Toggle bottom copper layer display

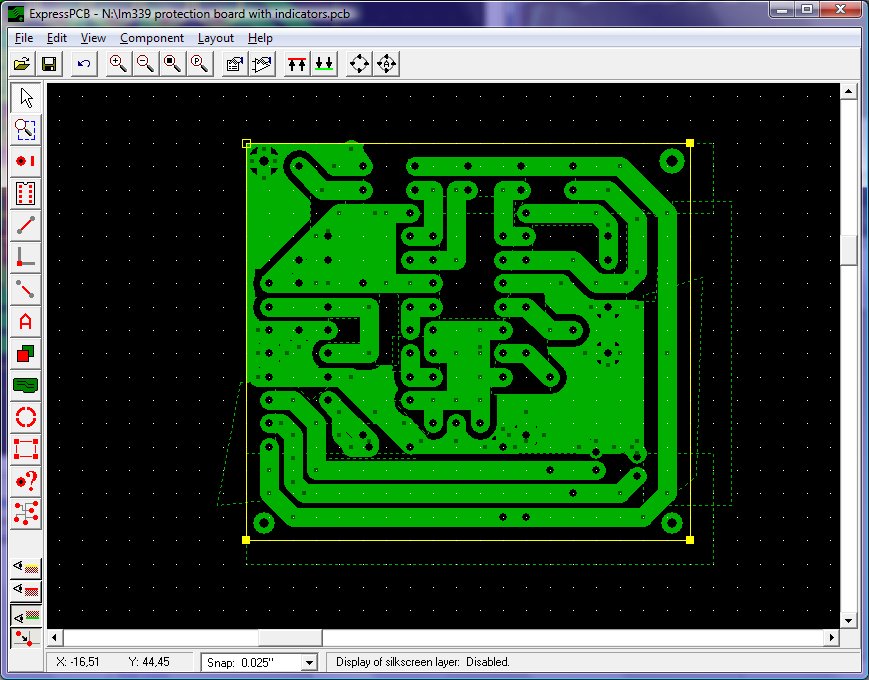pyautogui.click(x=26, y=614)
